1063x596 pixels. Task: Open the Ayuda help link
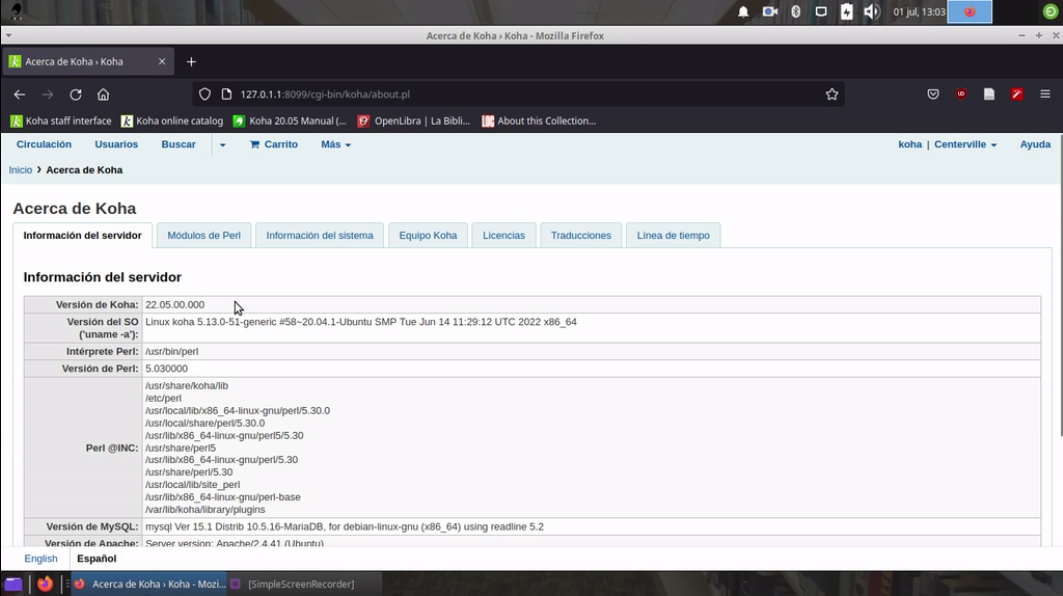click(1035, 144)
